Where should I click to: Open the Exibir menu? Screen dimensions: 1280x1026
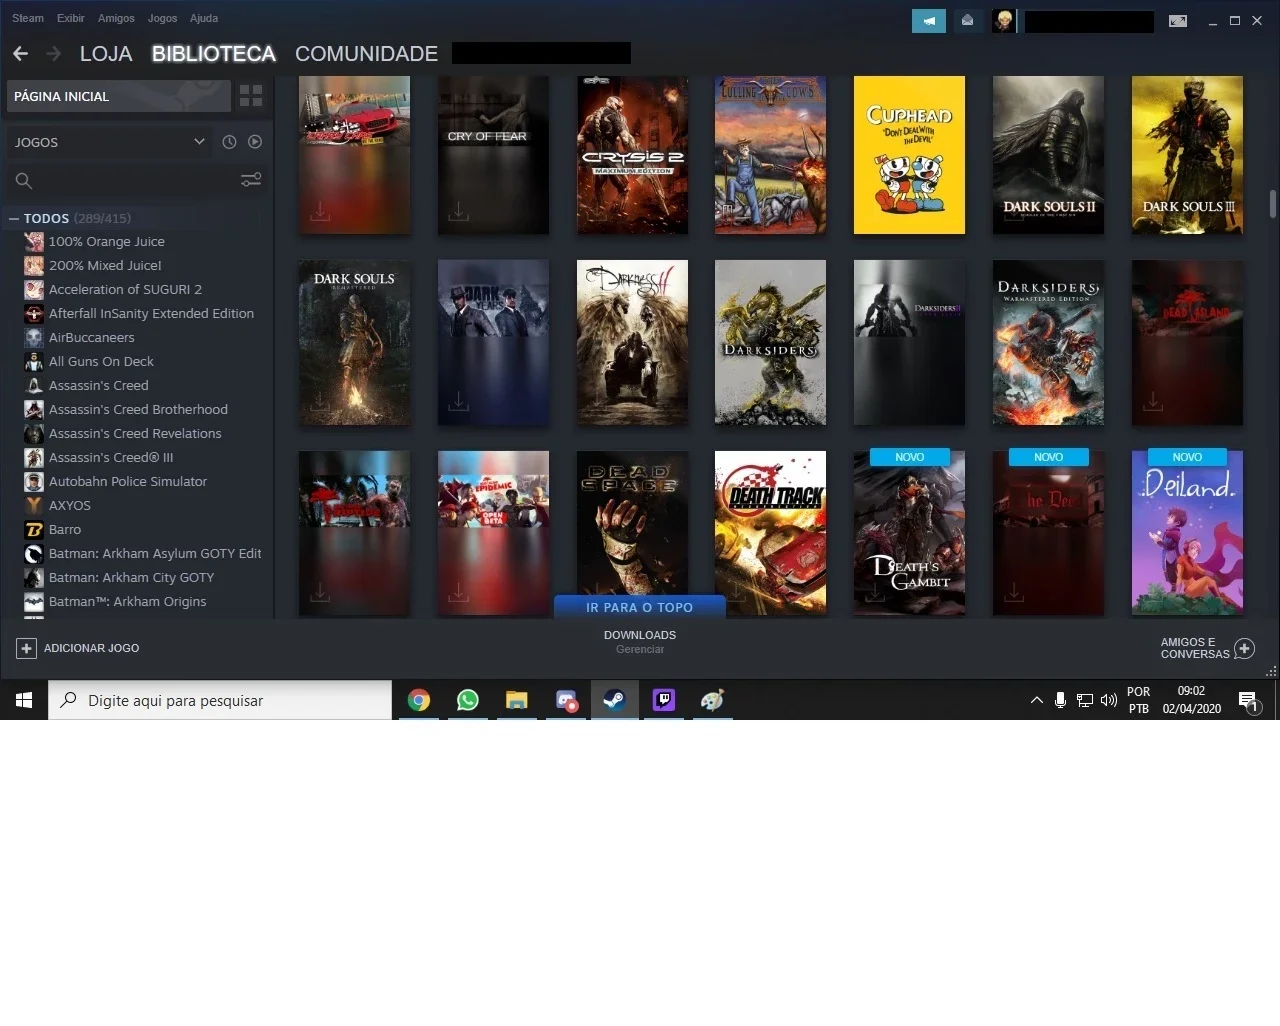[71, 18]
